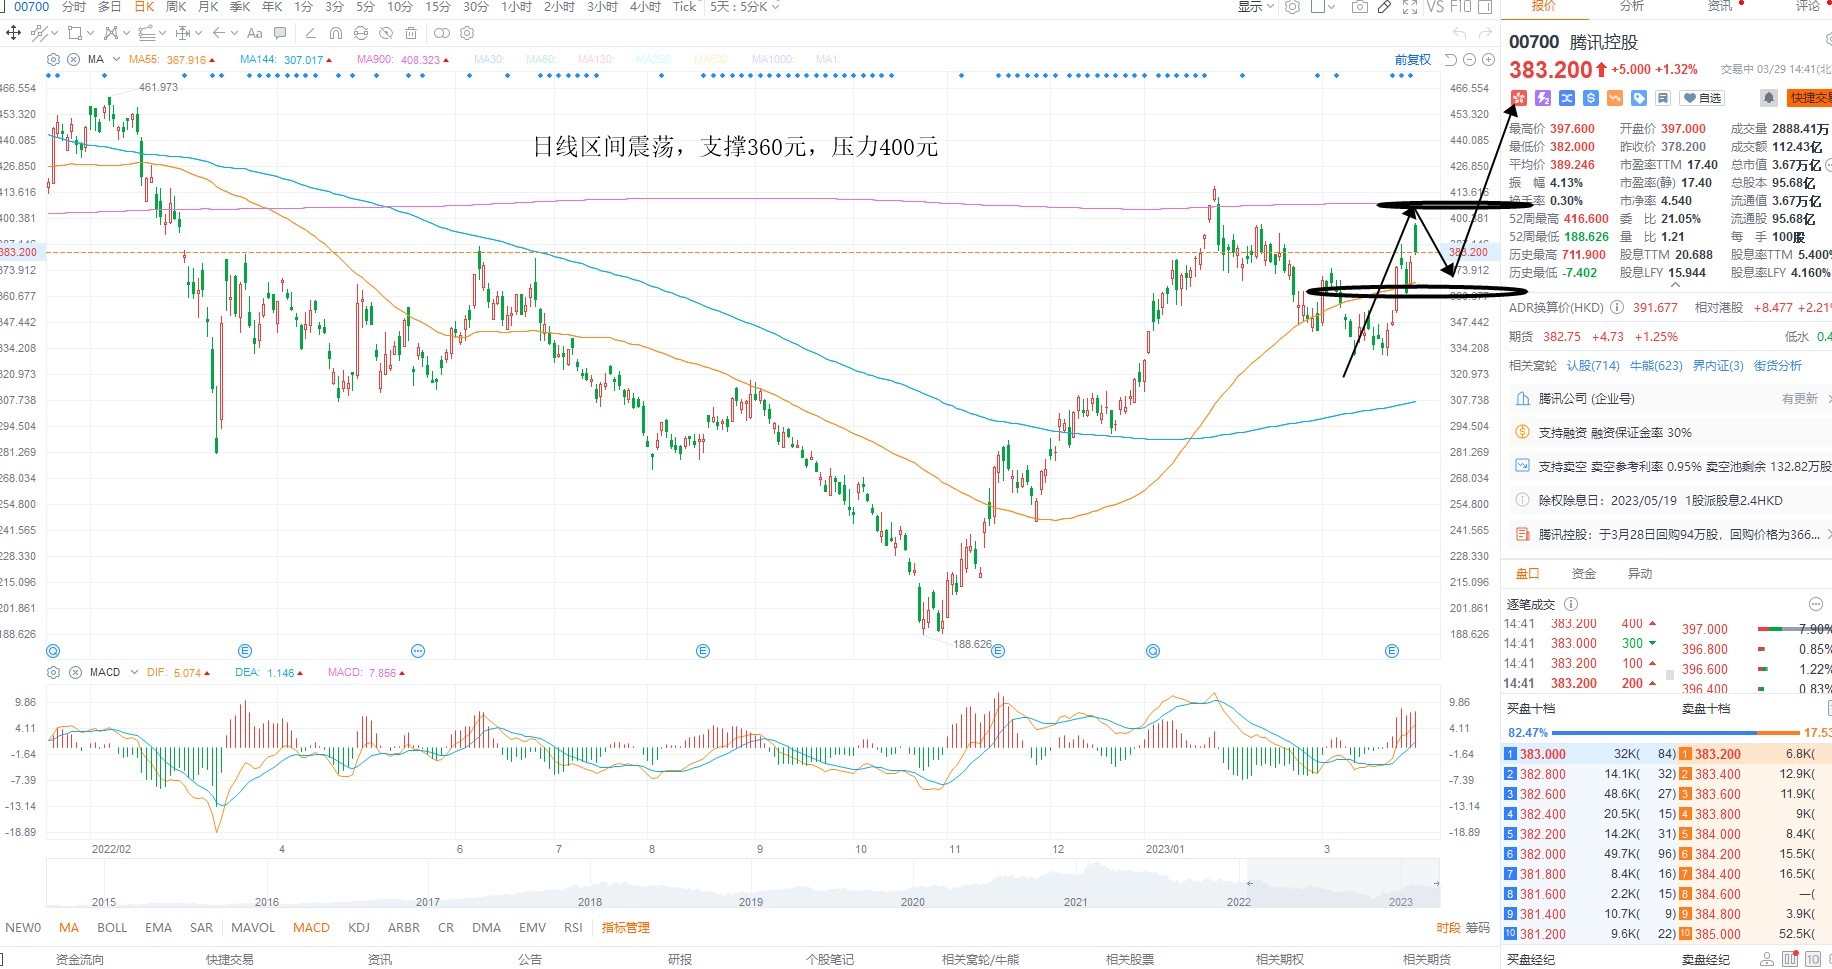Screen dimensions: 1832x969
Task: Toggle the 前复权 price adjustment
Action: coord(1412,60)
